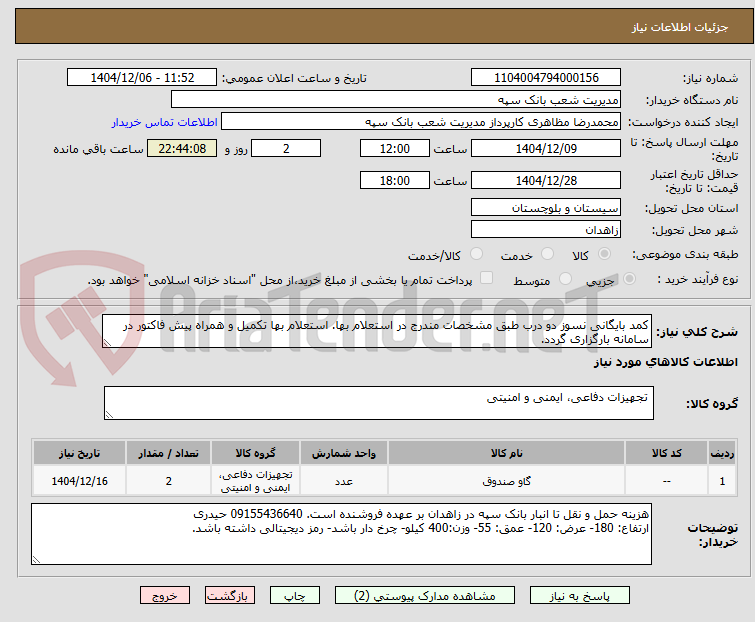Click the بازگشت back button
Image resolution: width=755 pixels, height=622 pixels.
point(230,596)
